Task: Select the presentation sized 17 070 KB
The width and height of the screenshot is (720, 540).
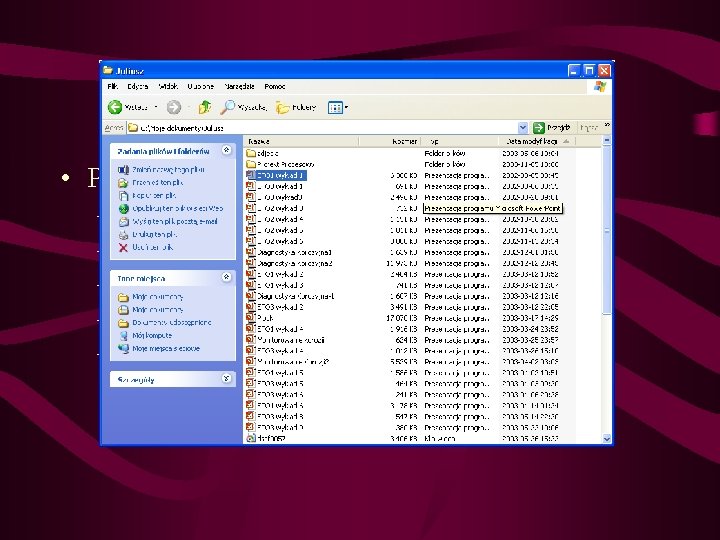Action: coord(260,318)
